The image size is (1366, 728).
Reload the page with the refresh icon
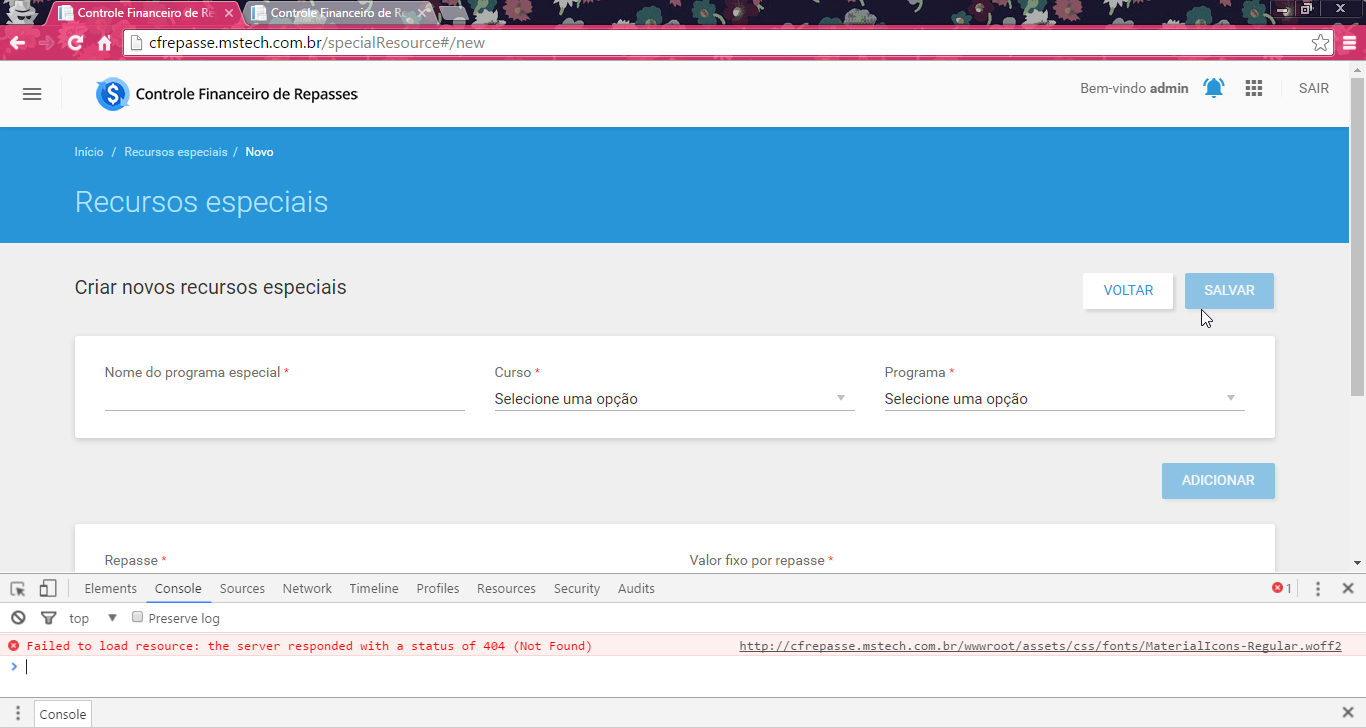point(76,43)
